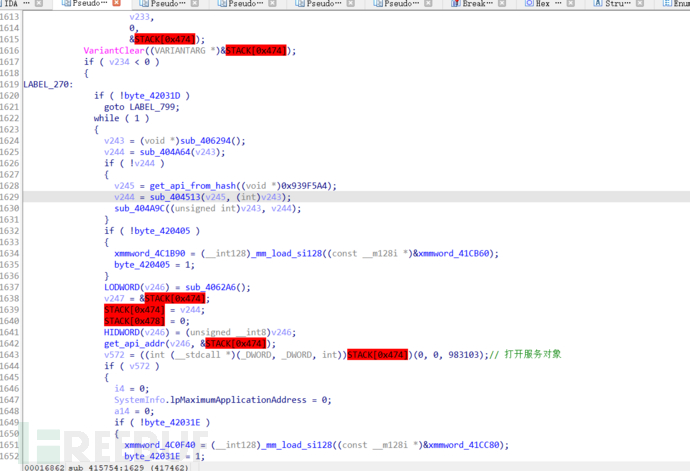Click byte_42031E in the if condition
This screenshot has height=471, width=690.
click(x=172, y=423)
